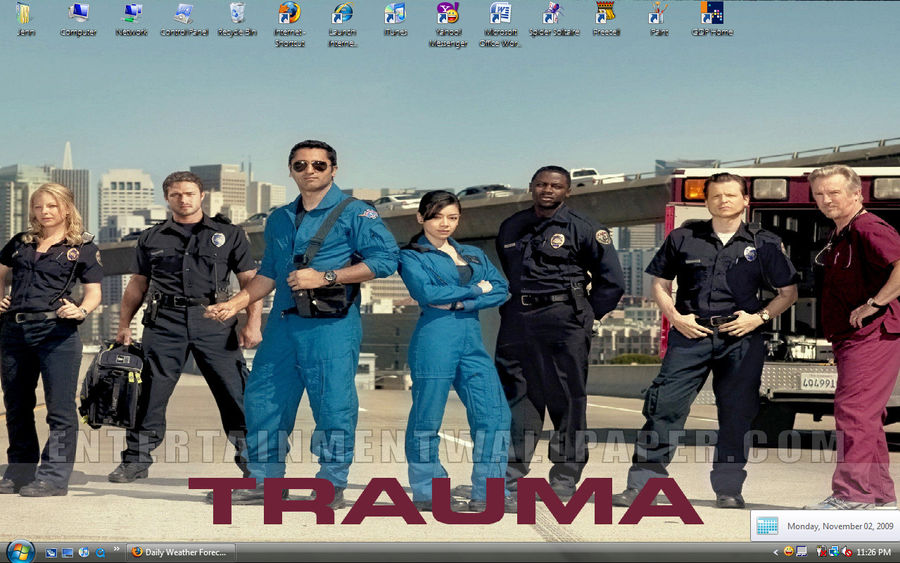
Task: Launch Internet Explorer from desktop shortcut
Action: click(x=343, y=24)
